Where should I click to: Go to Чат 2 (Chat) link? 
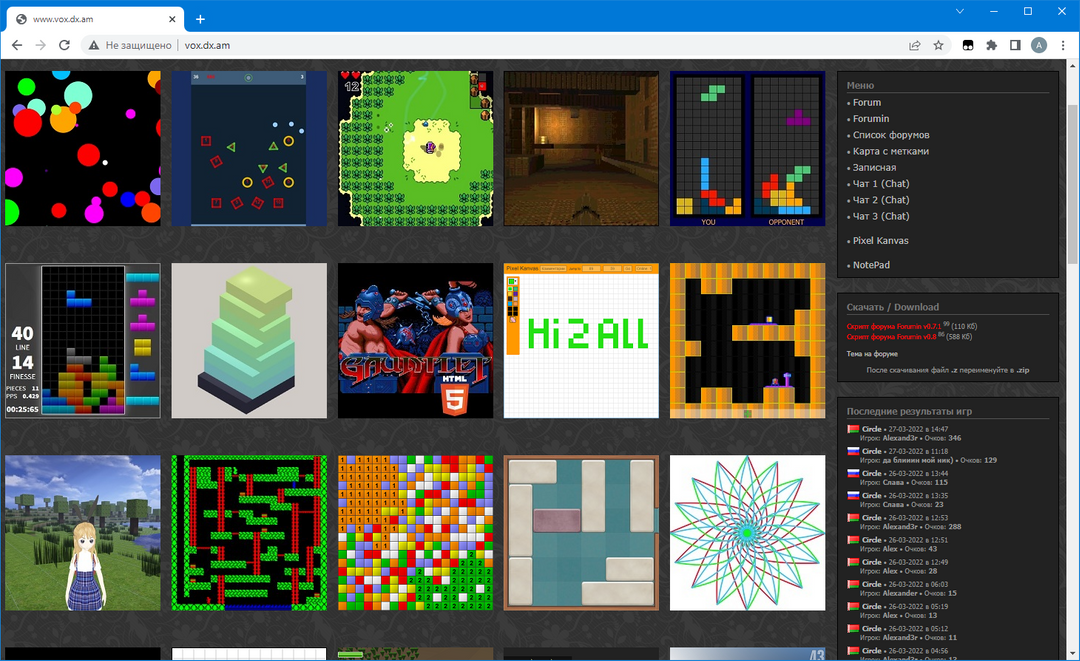[x=880, y=200]
